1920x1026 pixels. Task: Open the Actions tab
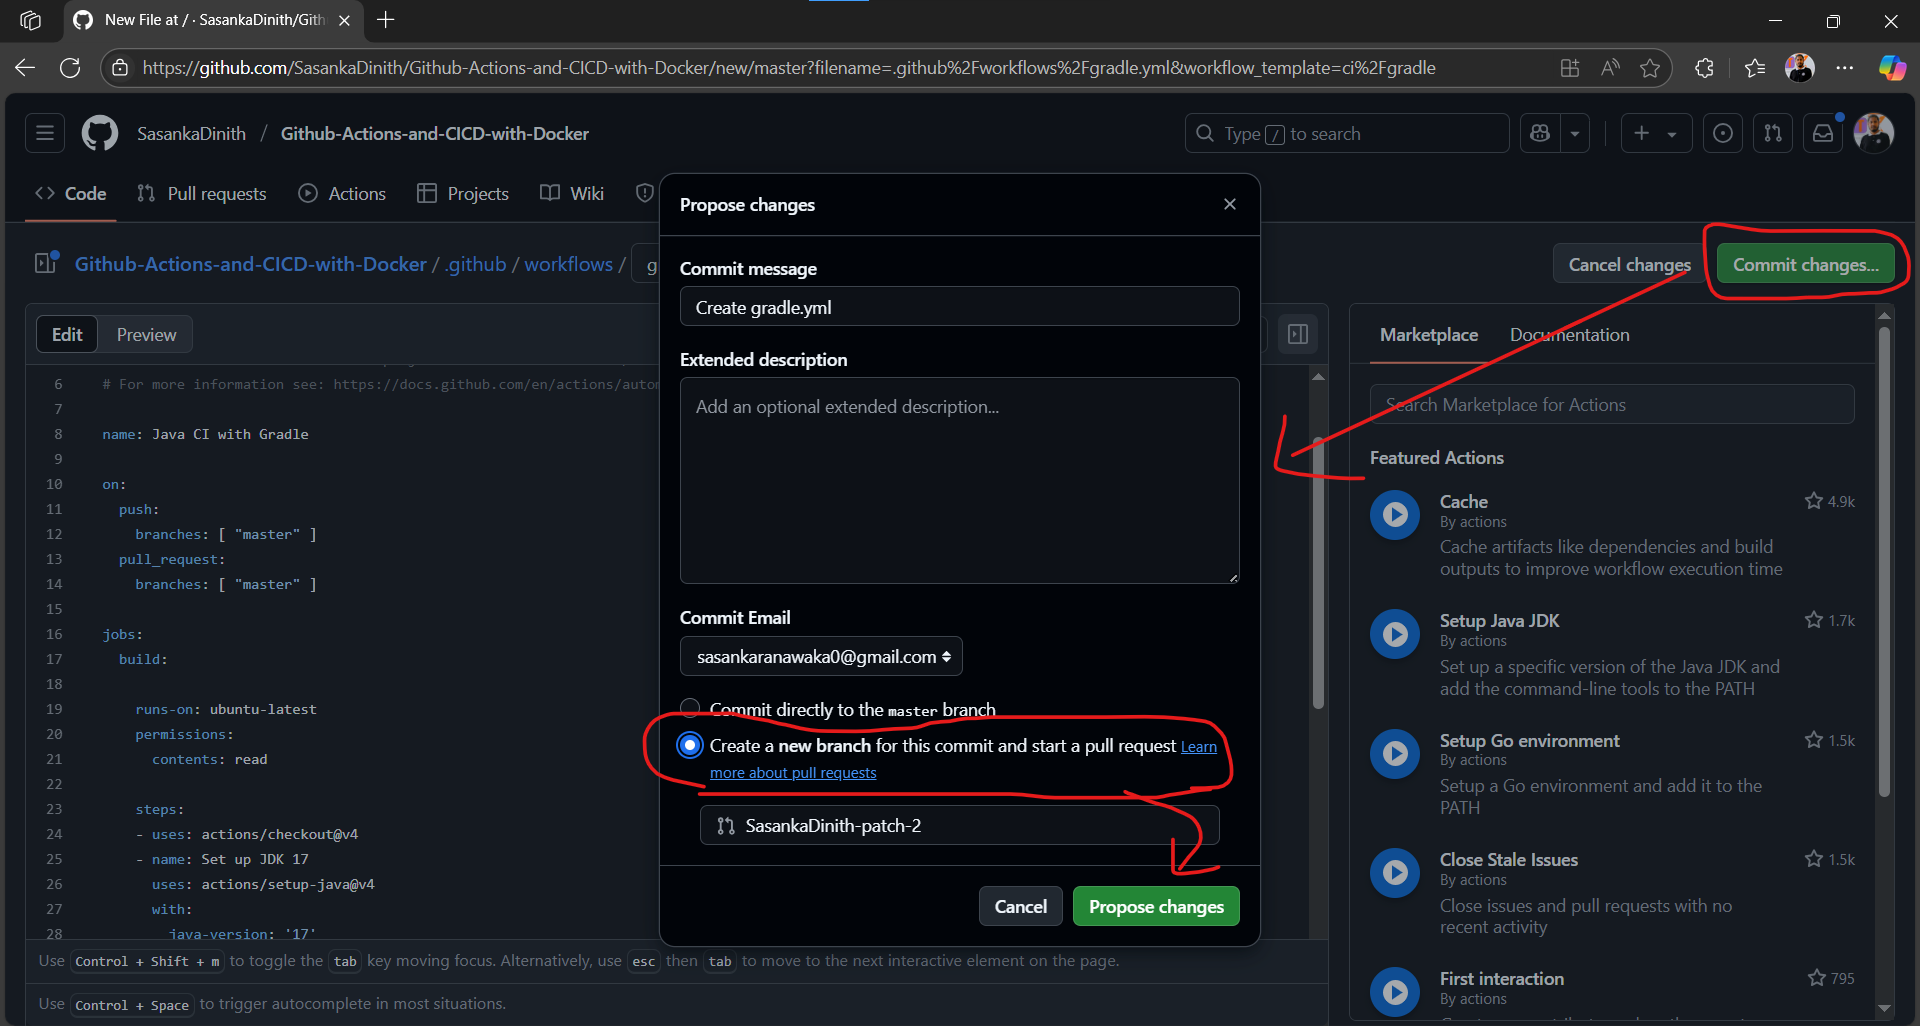click(x=342, y=193)
